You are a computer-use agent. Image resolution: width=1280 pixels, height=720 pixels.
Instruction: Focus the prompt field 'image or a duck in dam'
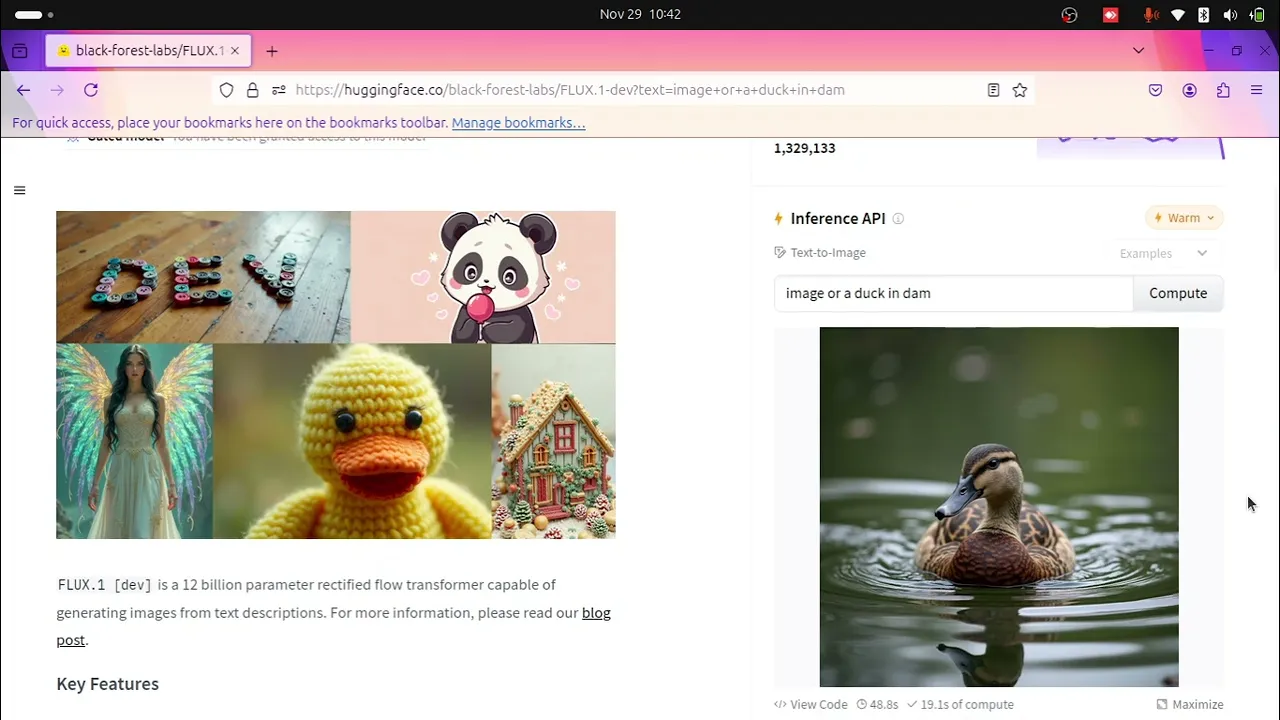click(x=954, y=293)
